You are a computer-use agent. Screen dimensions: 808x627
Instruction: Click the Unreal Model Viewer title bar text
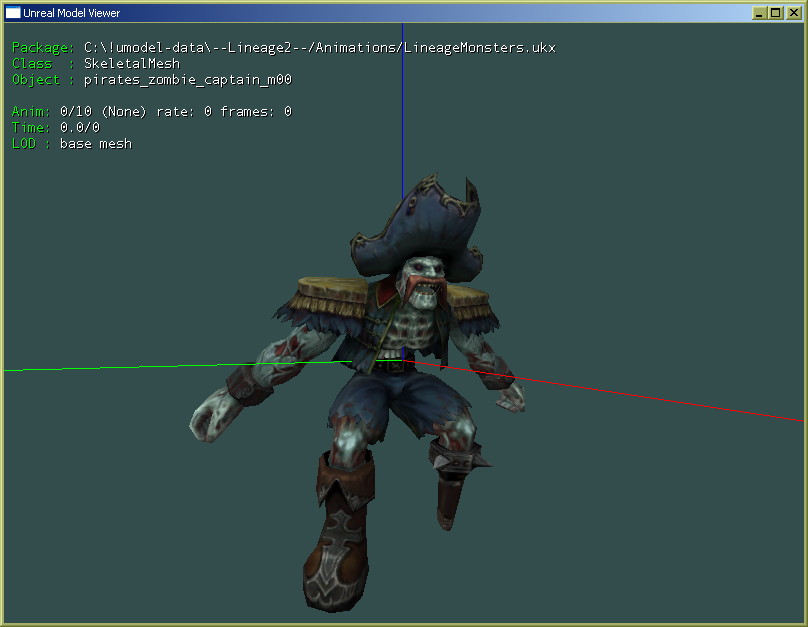(x=71, y=13)
